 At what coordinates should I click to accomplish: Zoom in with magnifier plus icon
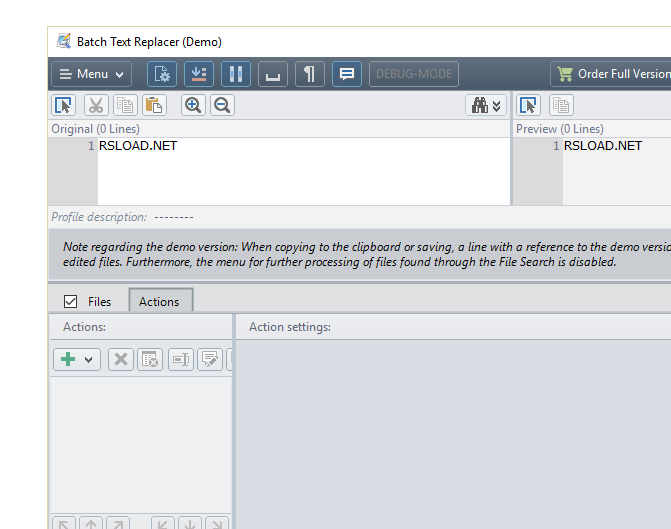(x=193, y=105)
